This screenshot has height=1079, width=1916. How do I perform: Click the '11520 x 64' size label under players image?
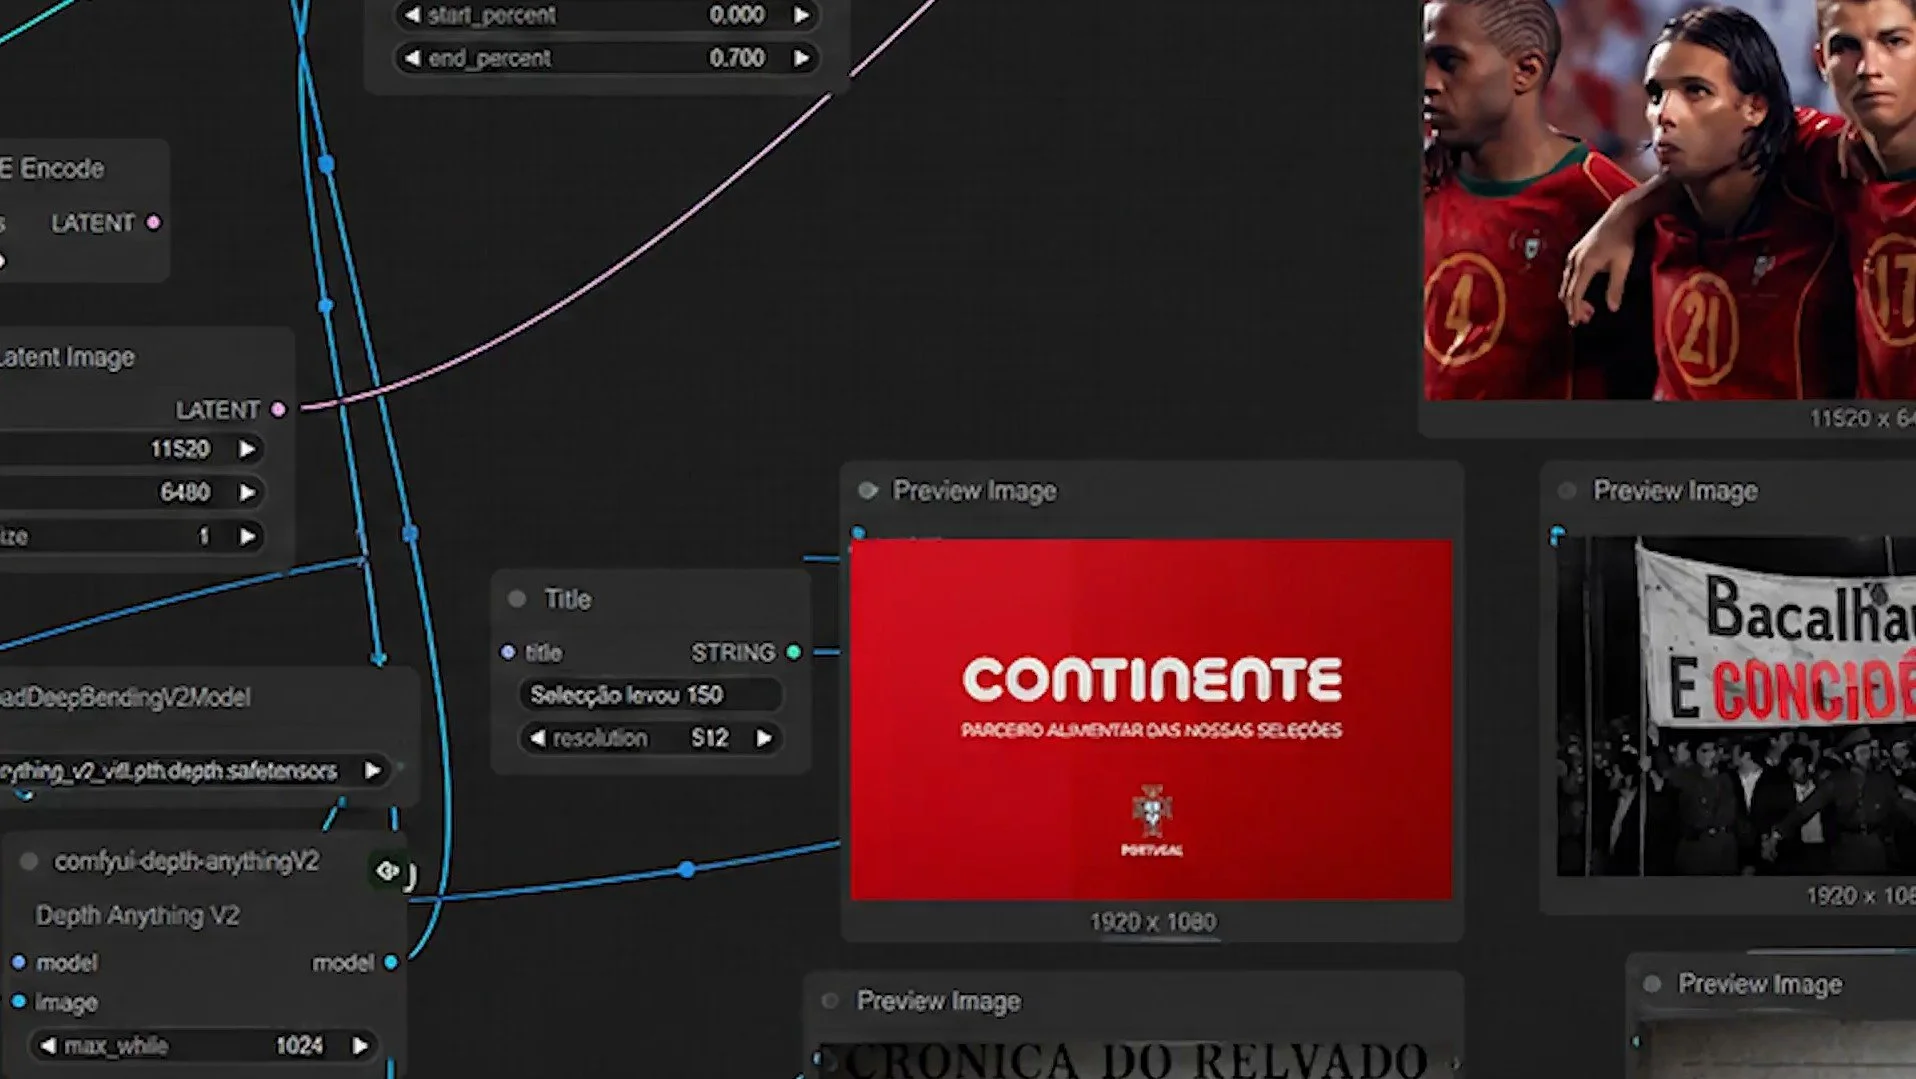[x=1862, y=418]
